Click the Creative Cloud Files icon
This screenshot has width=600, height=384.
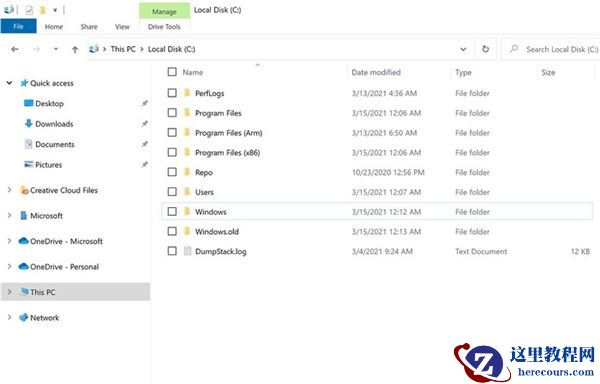[24, 190]
